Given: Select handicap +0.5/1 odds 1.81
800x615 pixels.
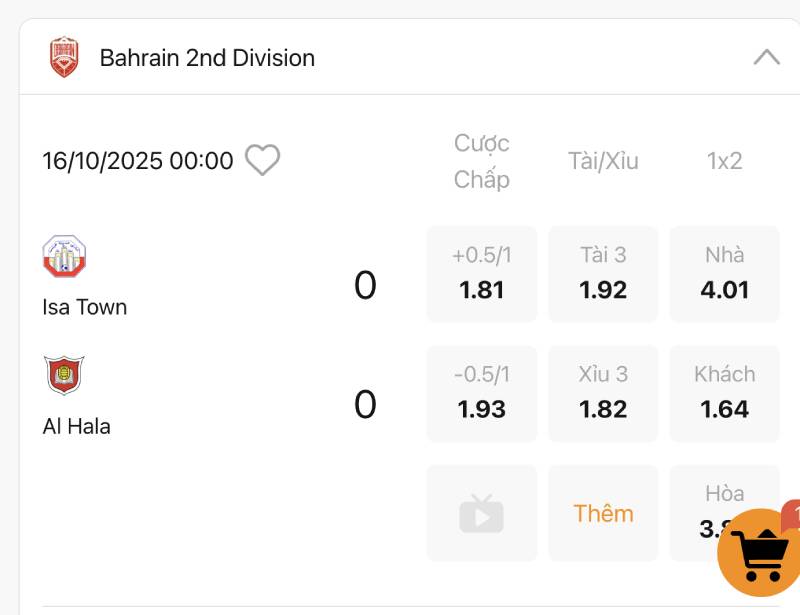Looking at the screenshot, I should (x=481, y=273).
